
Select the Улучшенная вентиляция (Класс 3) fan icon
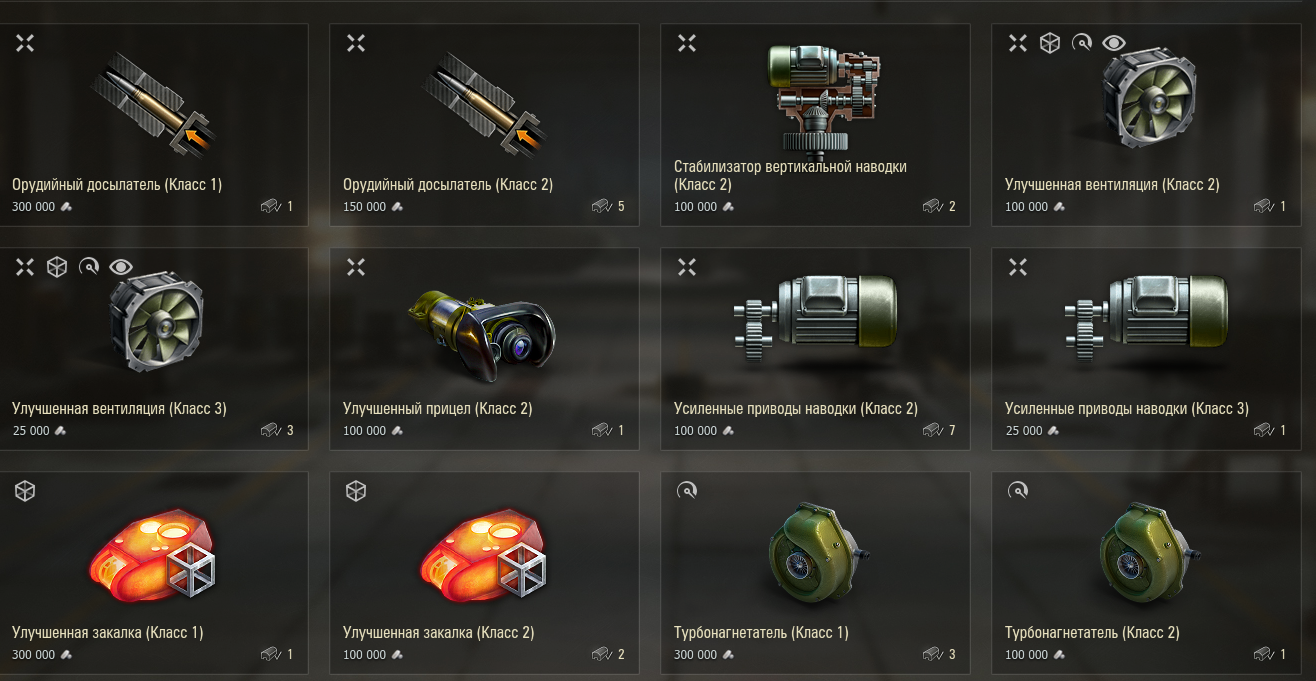tap(155, 321)
